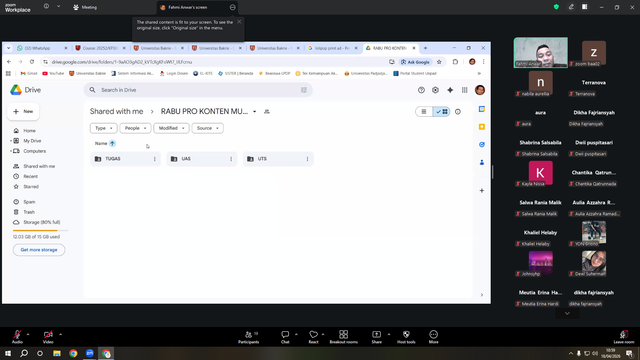
Task: Open video options arrow
Action: 60,334
